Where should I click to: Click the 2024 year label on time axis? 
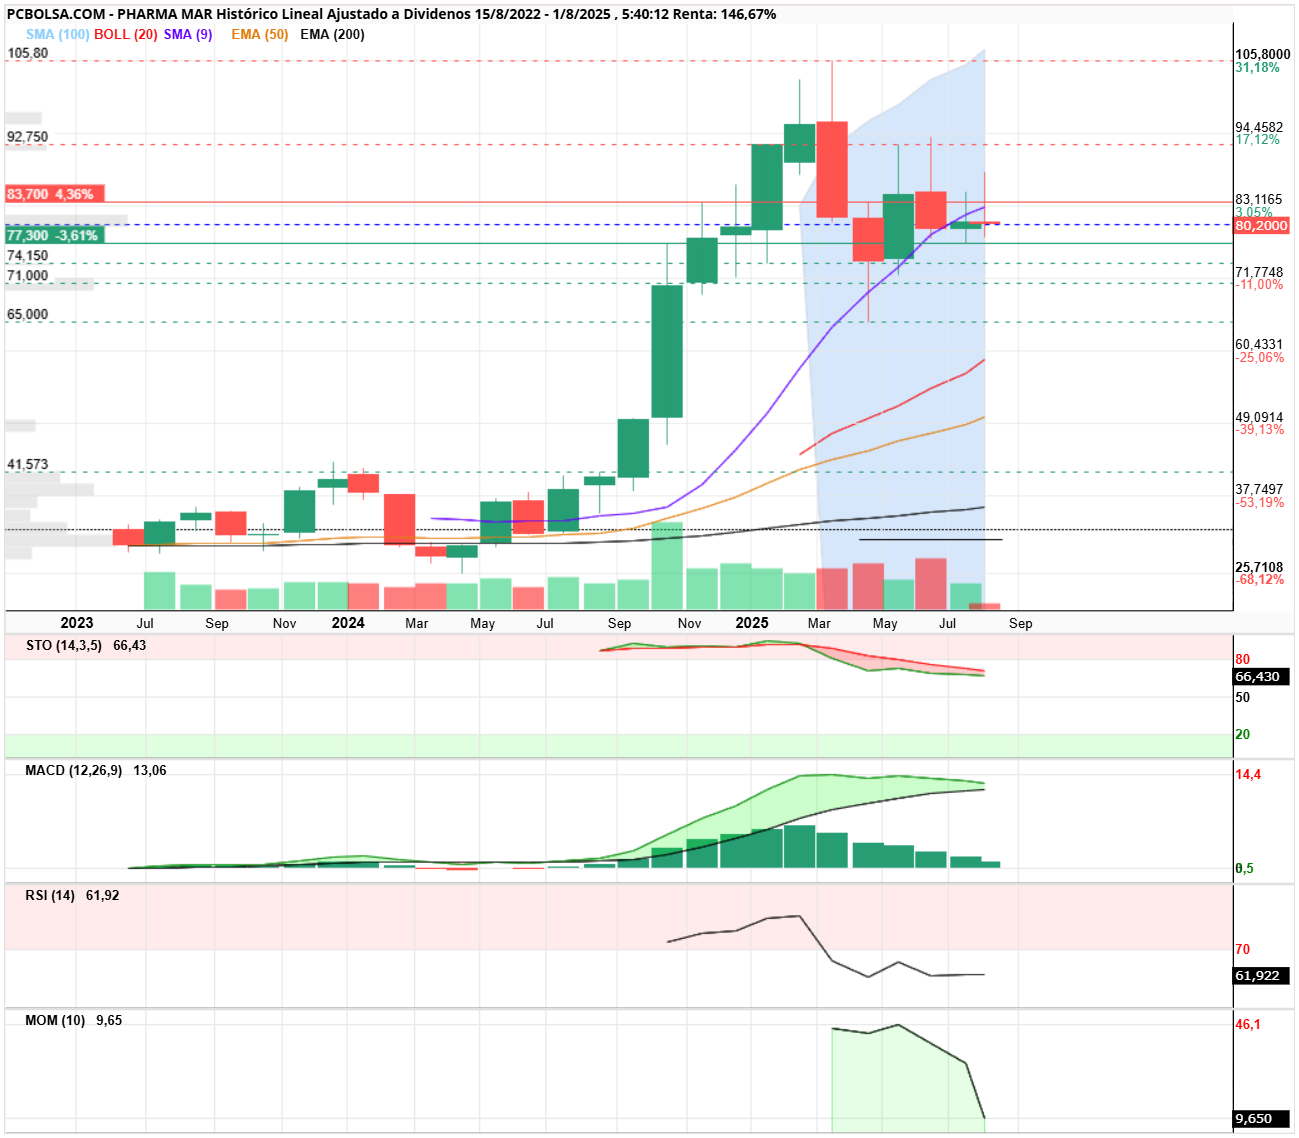(x=348, y=623)
